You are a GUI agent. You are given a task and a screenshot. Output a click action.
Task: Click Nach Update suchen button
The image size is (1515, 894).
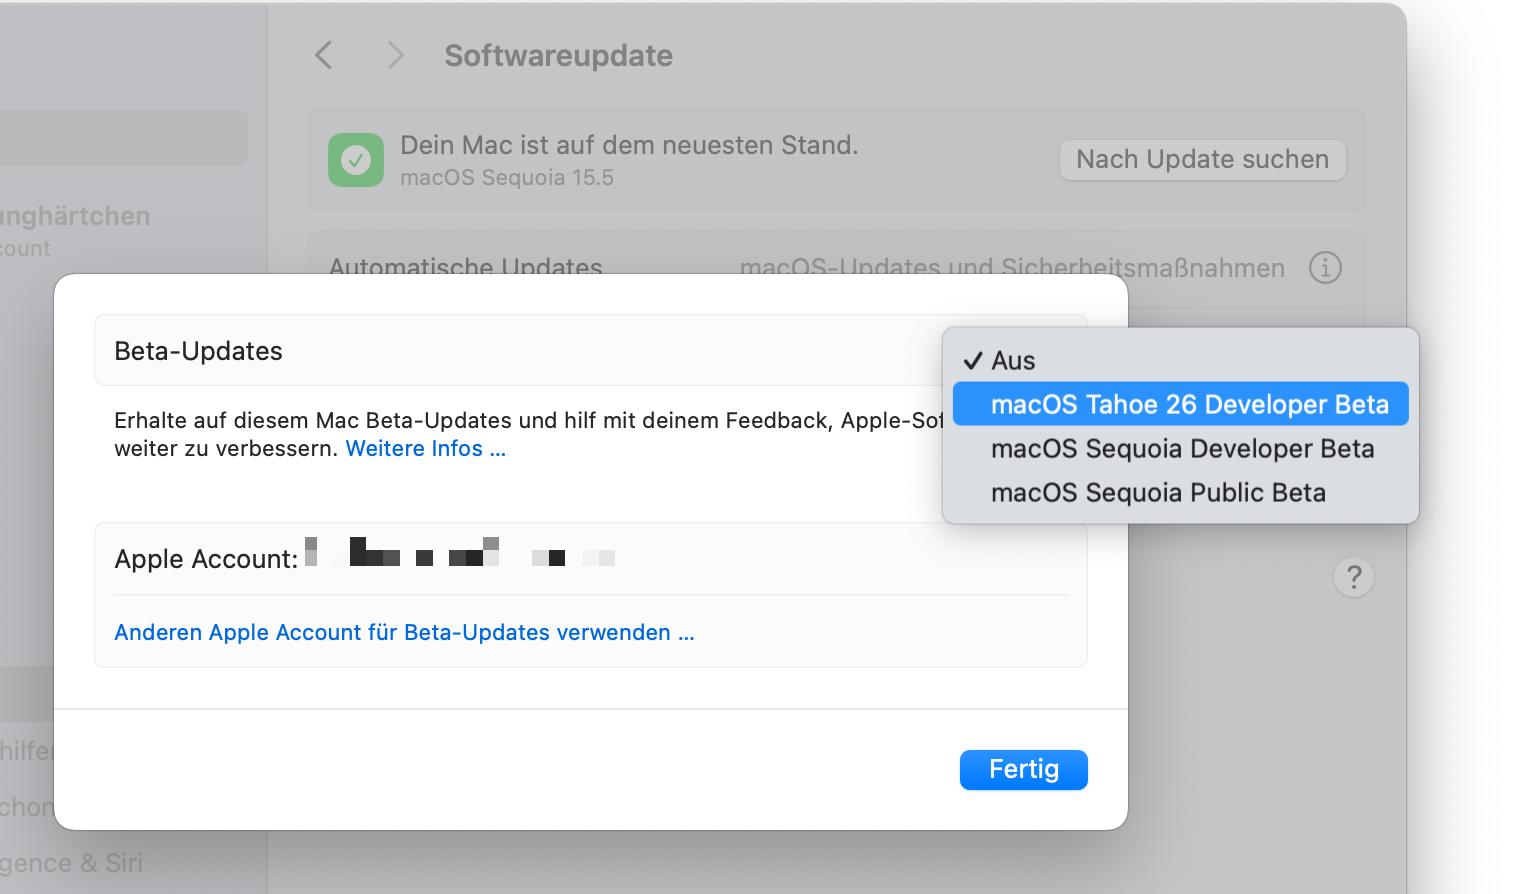(x=1202, y=160)
